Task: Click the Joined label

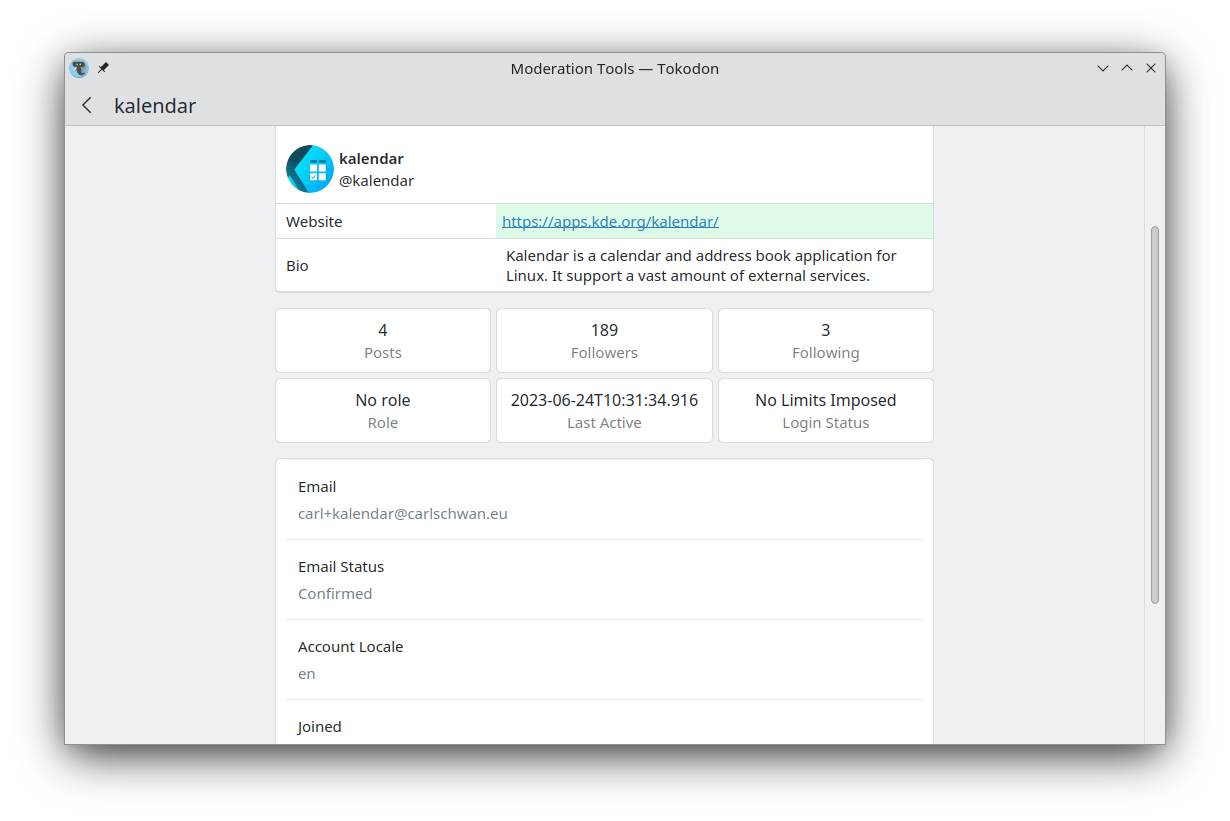Action: pyautogui.click(x=320, y=727)
